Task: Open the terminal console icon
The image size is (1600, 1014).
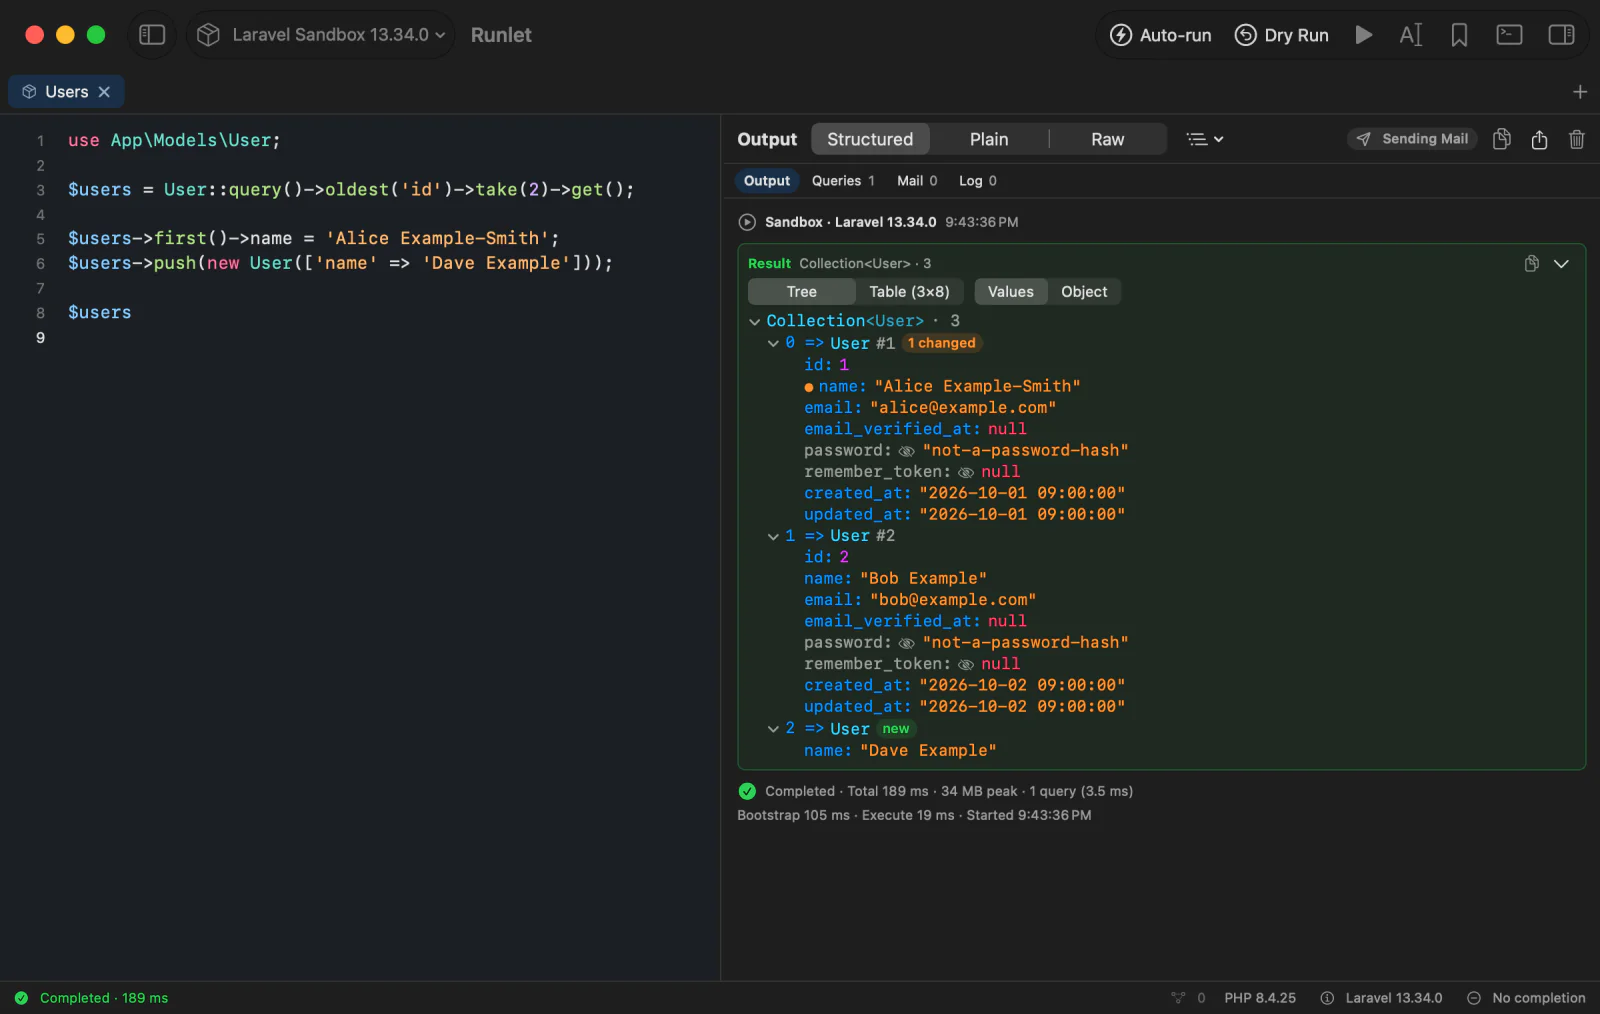Action: pyautogui.click(x=1509, y=35)
